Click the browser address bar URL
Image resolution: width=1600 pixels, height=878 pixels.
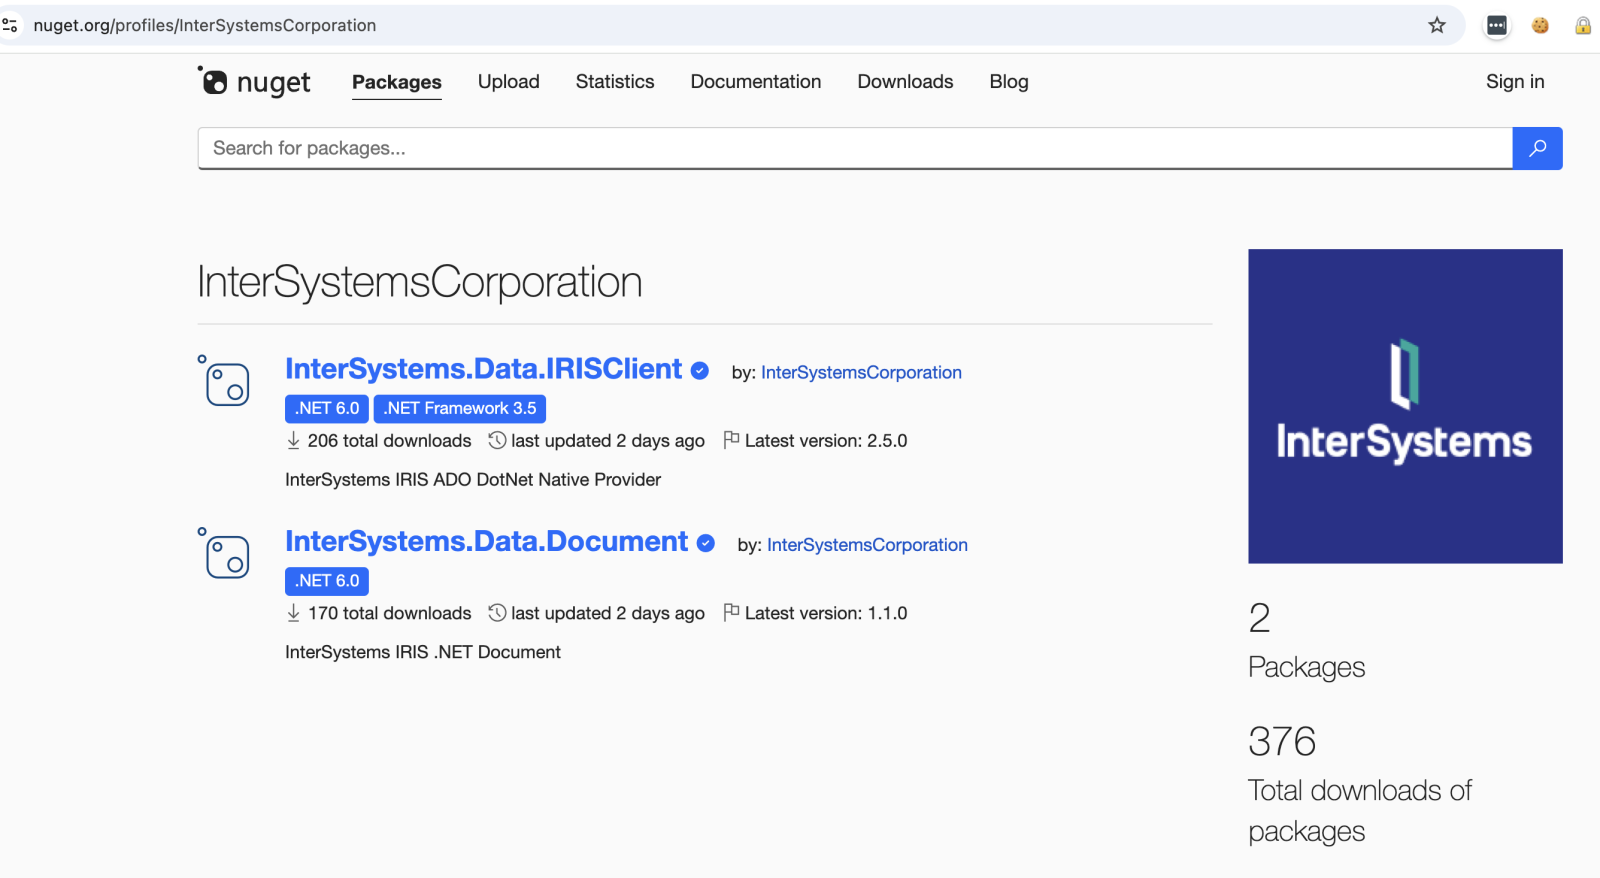tap(205, 25)
